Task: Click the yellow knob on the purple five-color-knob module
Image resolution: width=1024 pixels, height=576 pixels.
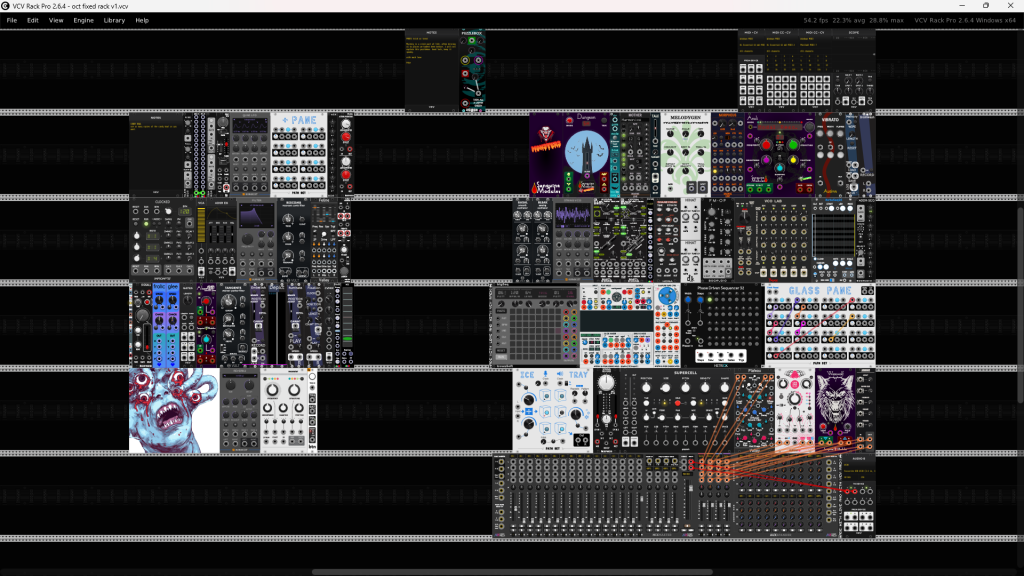Action: [793, 160]
